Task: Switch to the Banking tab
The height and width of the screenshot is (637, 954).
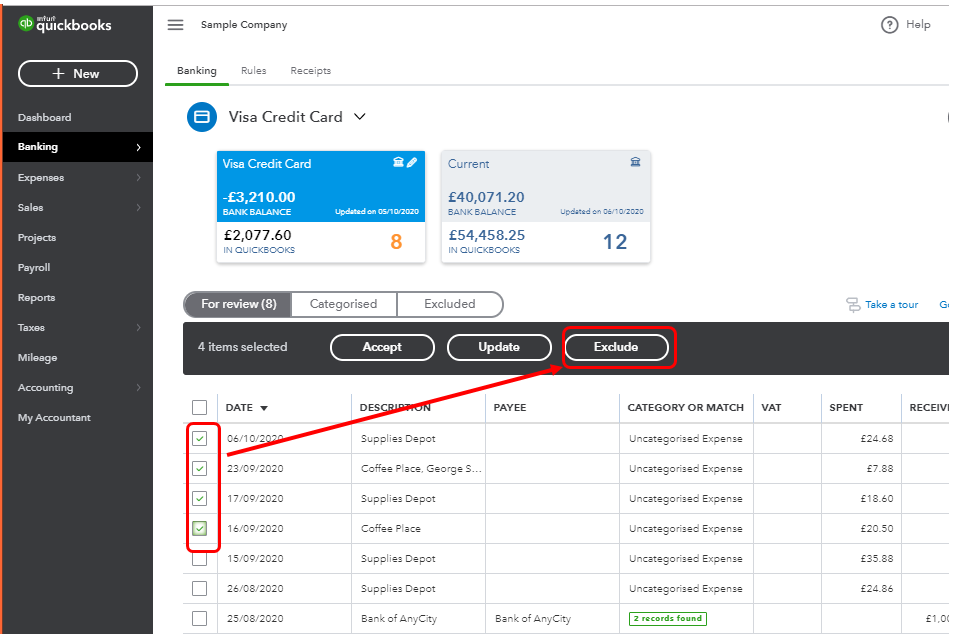Action: pos(197,71)
